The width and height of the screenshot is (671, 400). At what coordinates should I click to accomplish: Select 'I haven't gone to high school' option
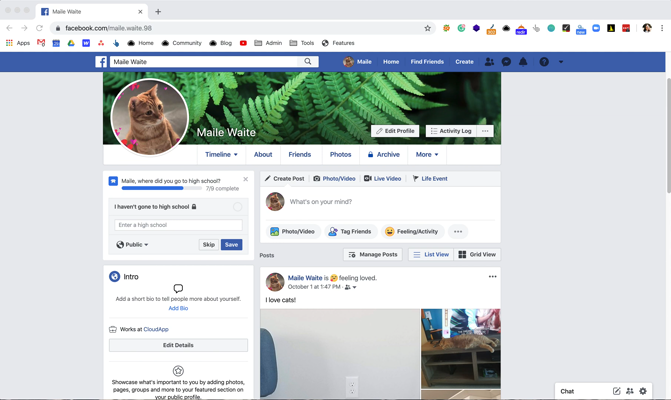237,207
